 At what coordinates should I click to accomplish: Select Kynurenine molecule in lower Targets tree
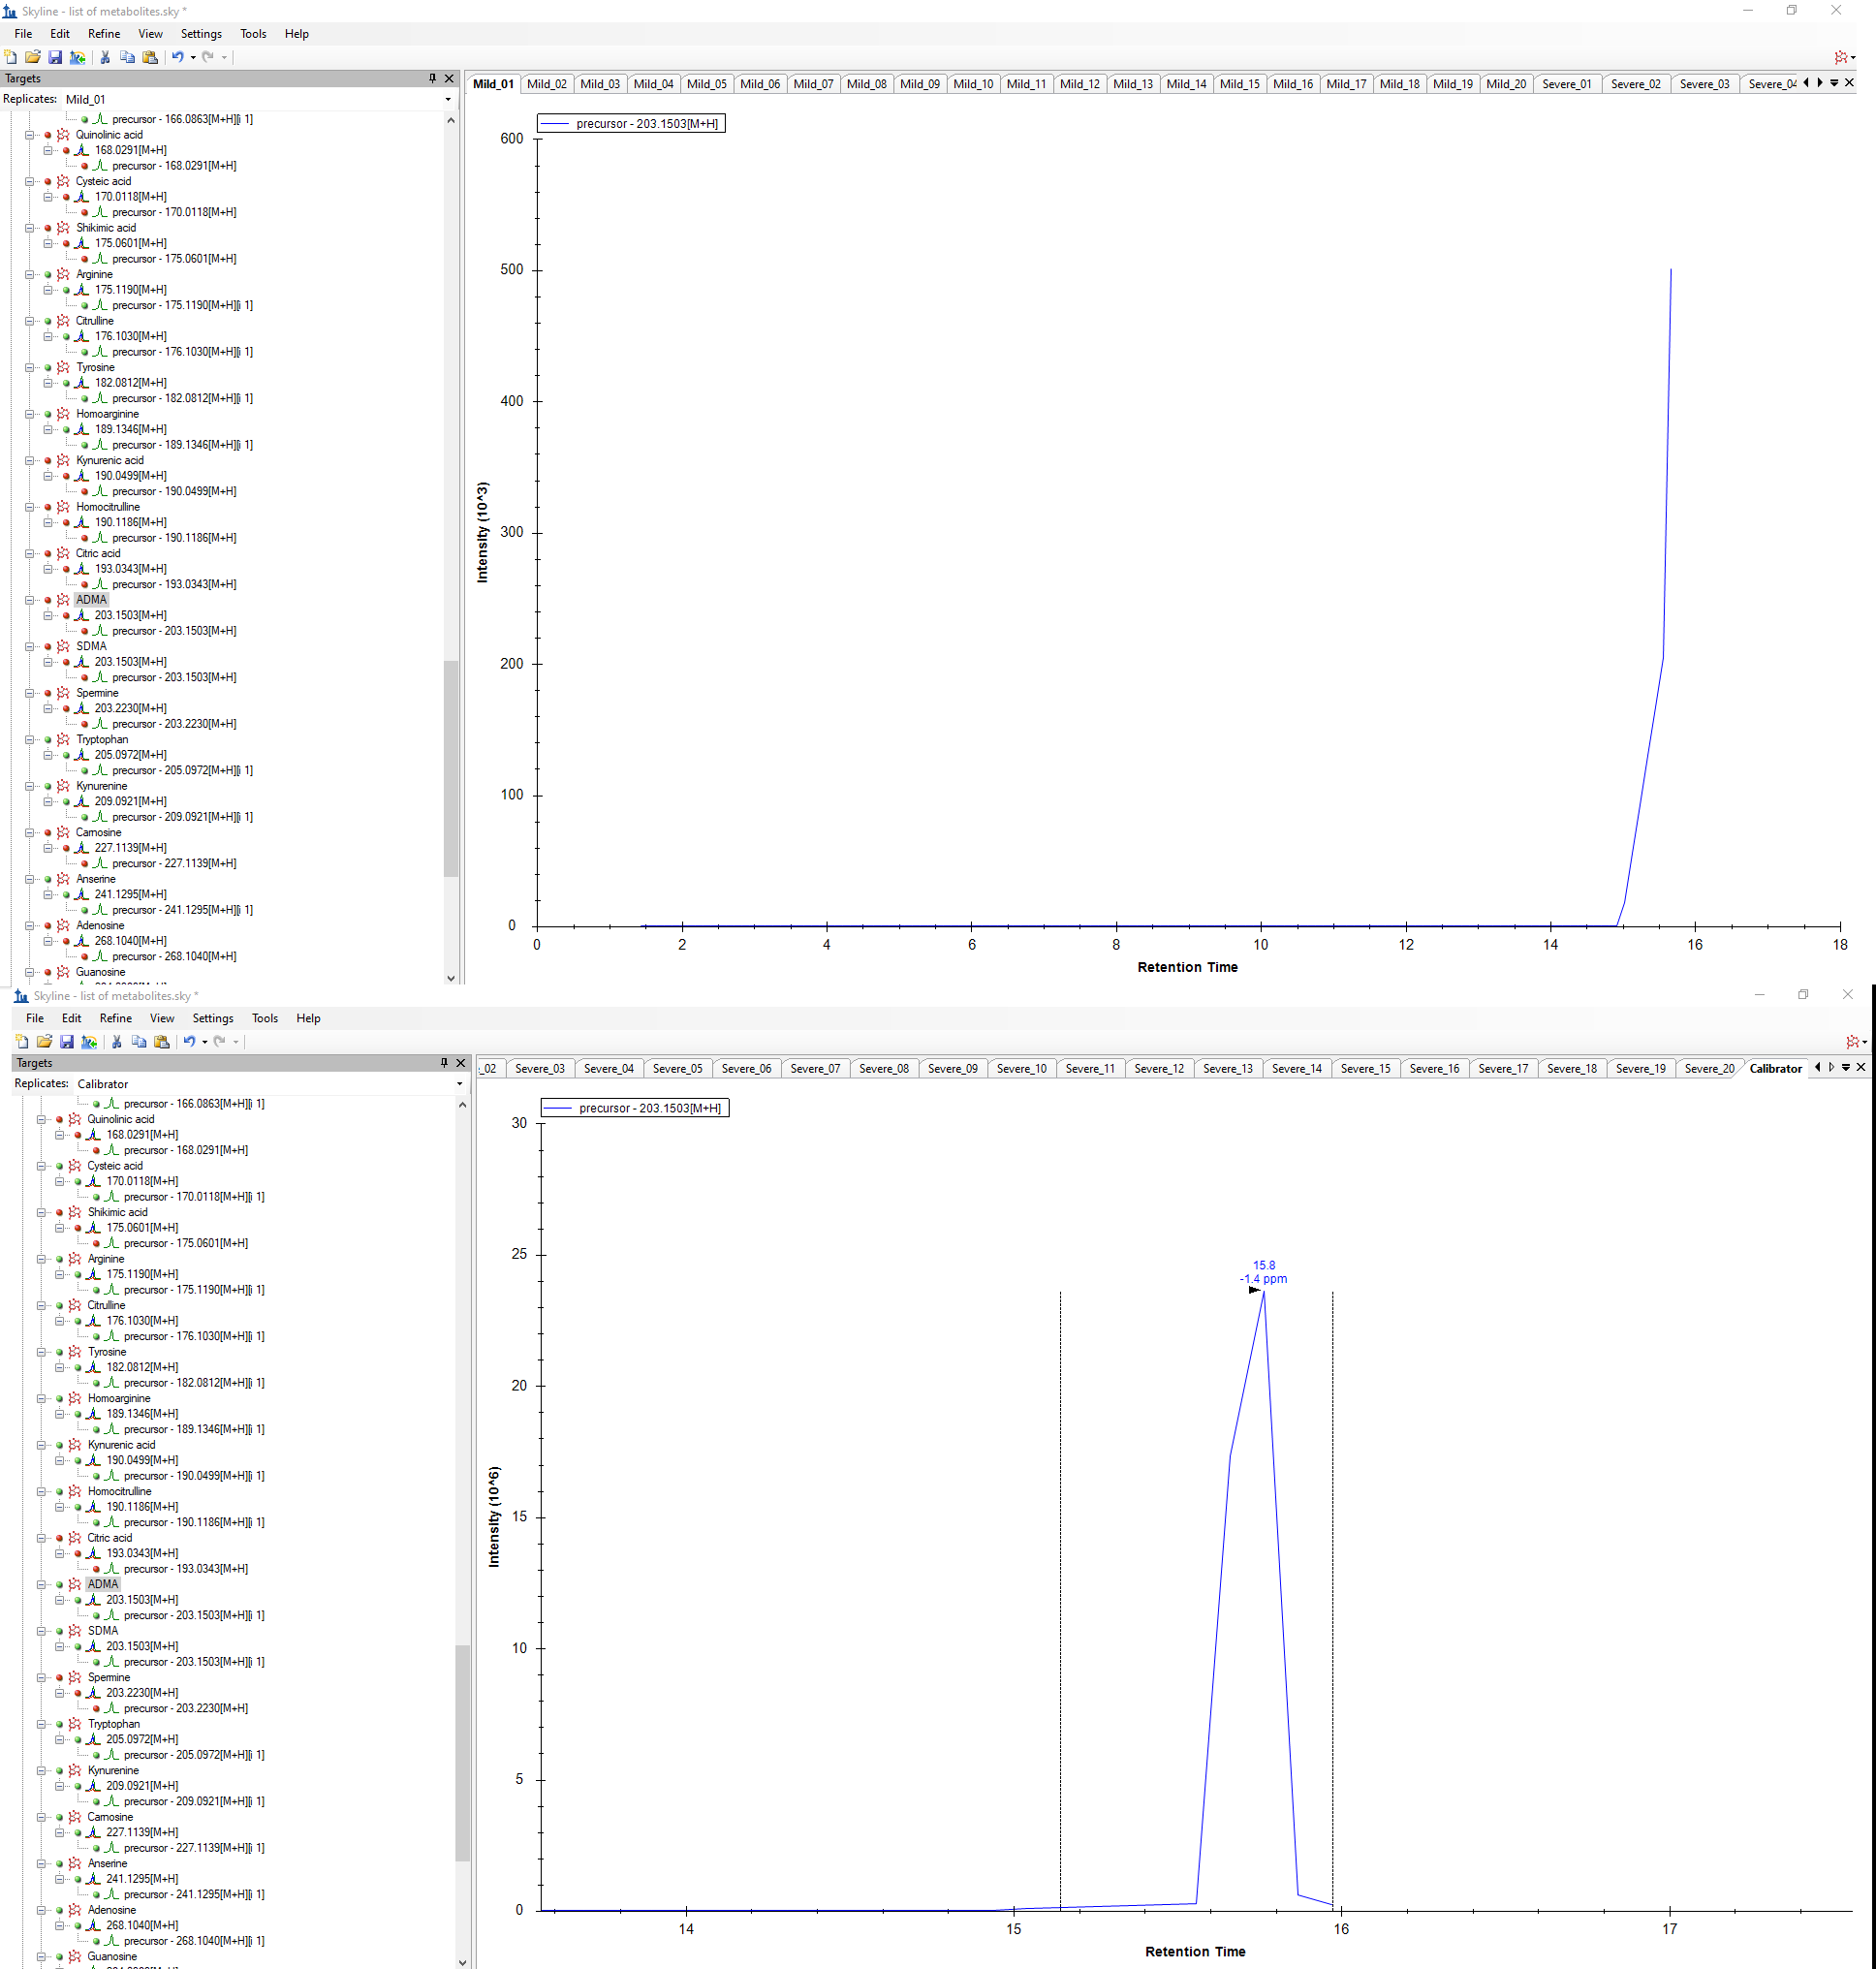point(113,1771)
